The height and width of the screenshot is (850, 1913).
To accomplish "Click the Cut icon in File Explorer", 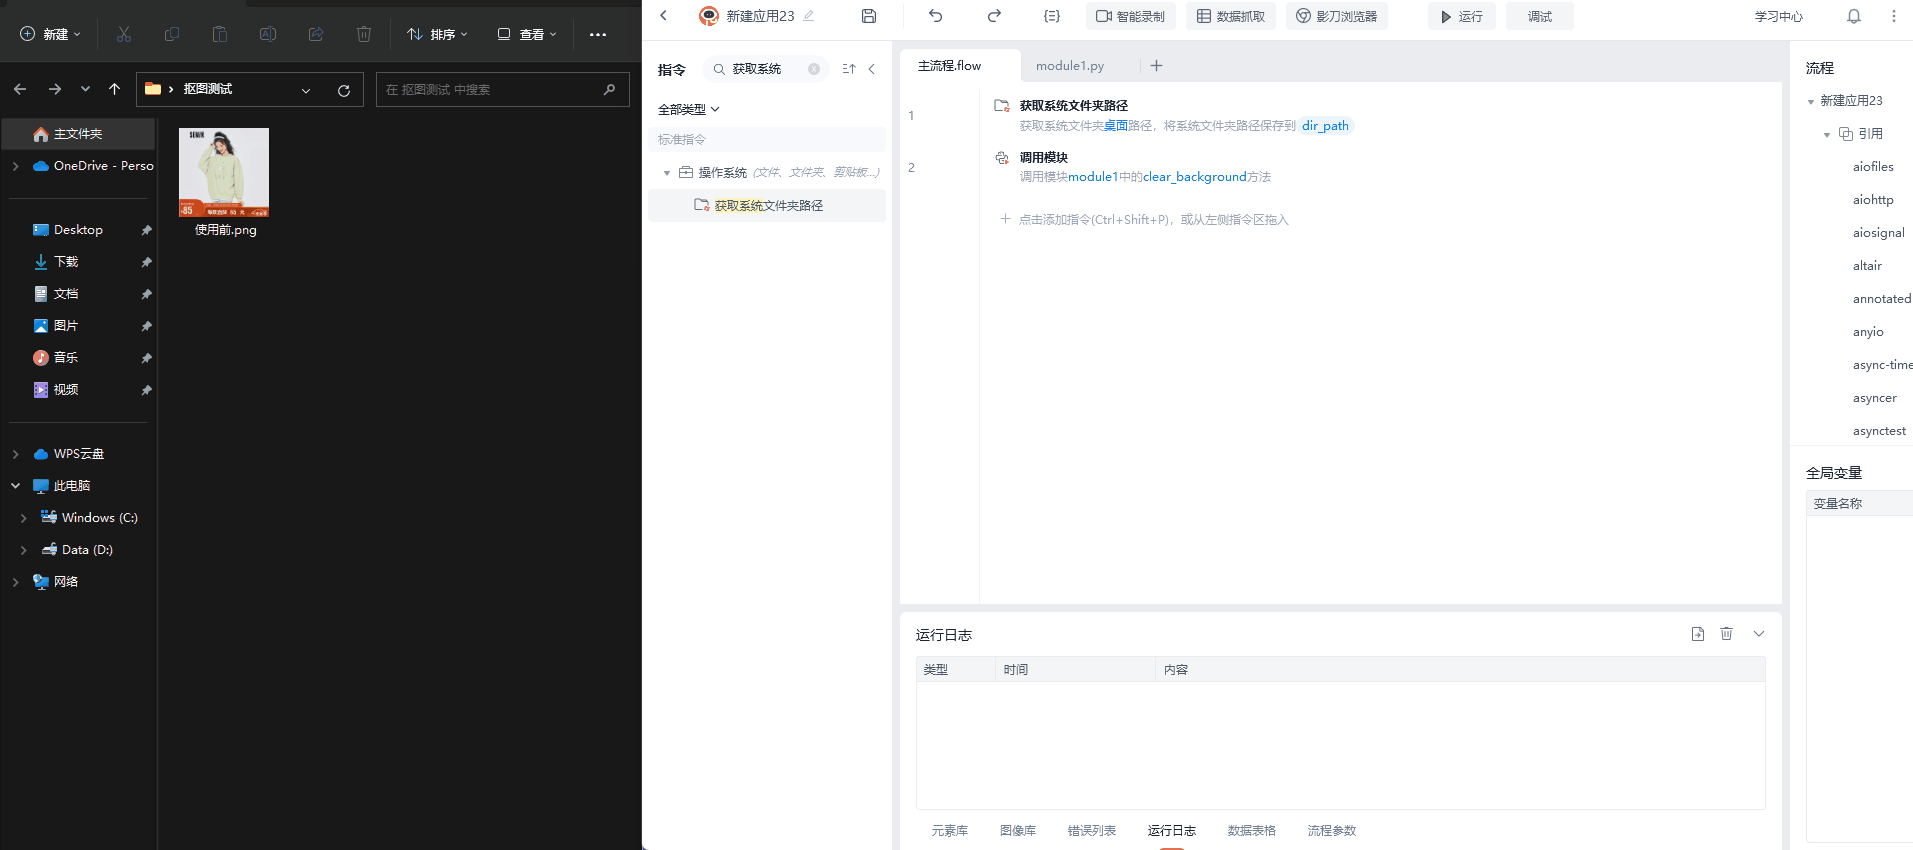I will (x=124, y=34).
